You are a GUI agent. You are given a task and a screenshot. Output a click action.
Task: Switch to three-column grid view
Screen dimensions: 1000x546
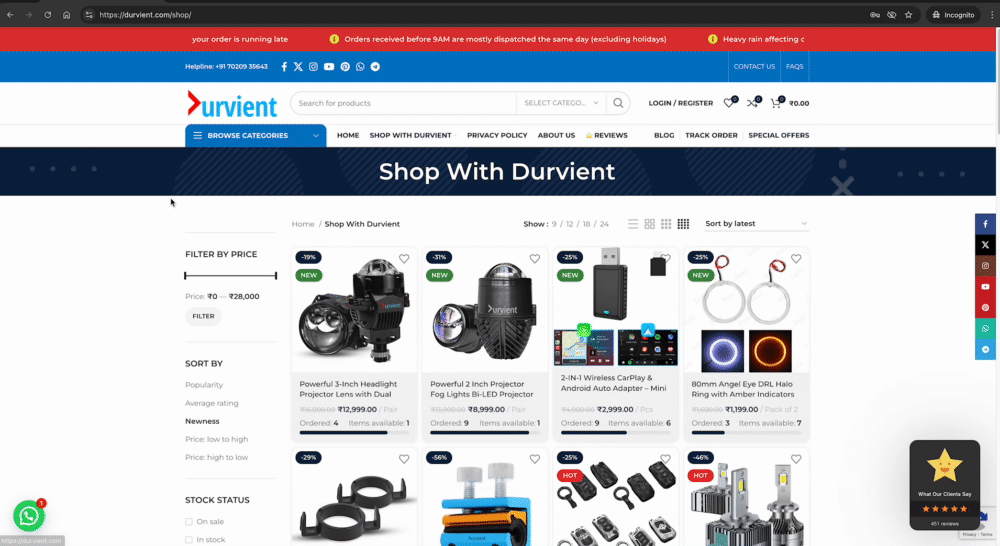coord(666,224)
